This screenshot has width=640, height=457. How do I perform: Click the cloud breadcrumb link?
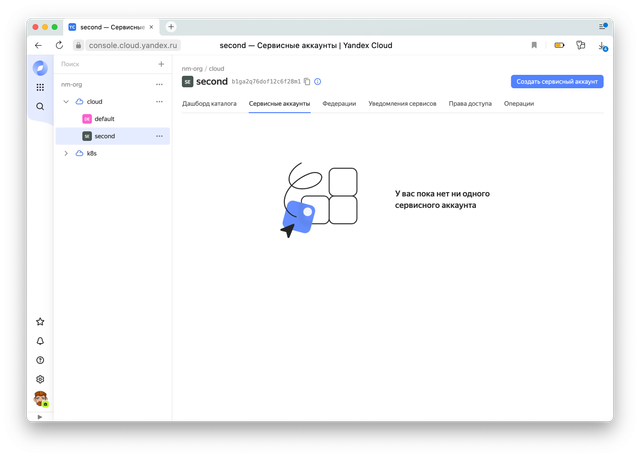click(216, 68)
